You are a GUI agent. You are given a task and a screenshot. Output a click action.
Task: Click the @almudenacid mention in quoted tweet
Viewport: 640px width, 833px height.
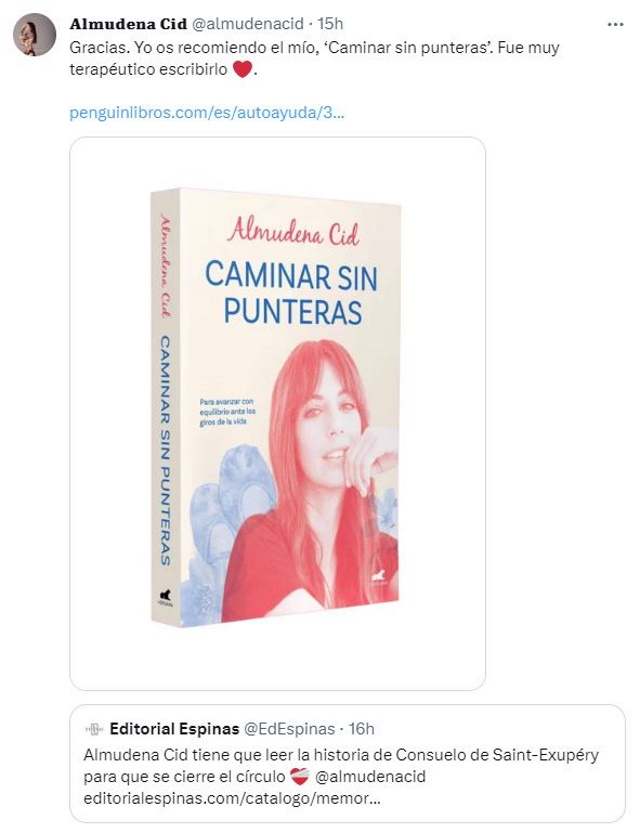coord(370,777)
